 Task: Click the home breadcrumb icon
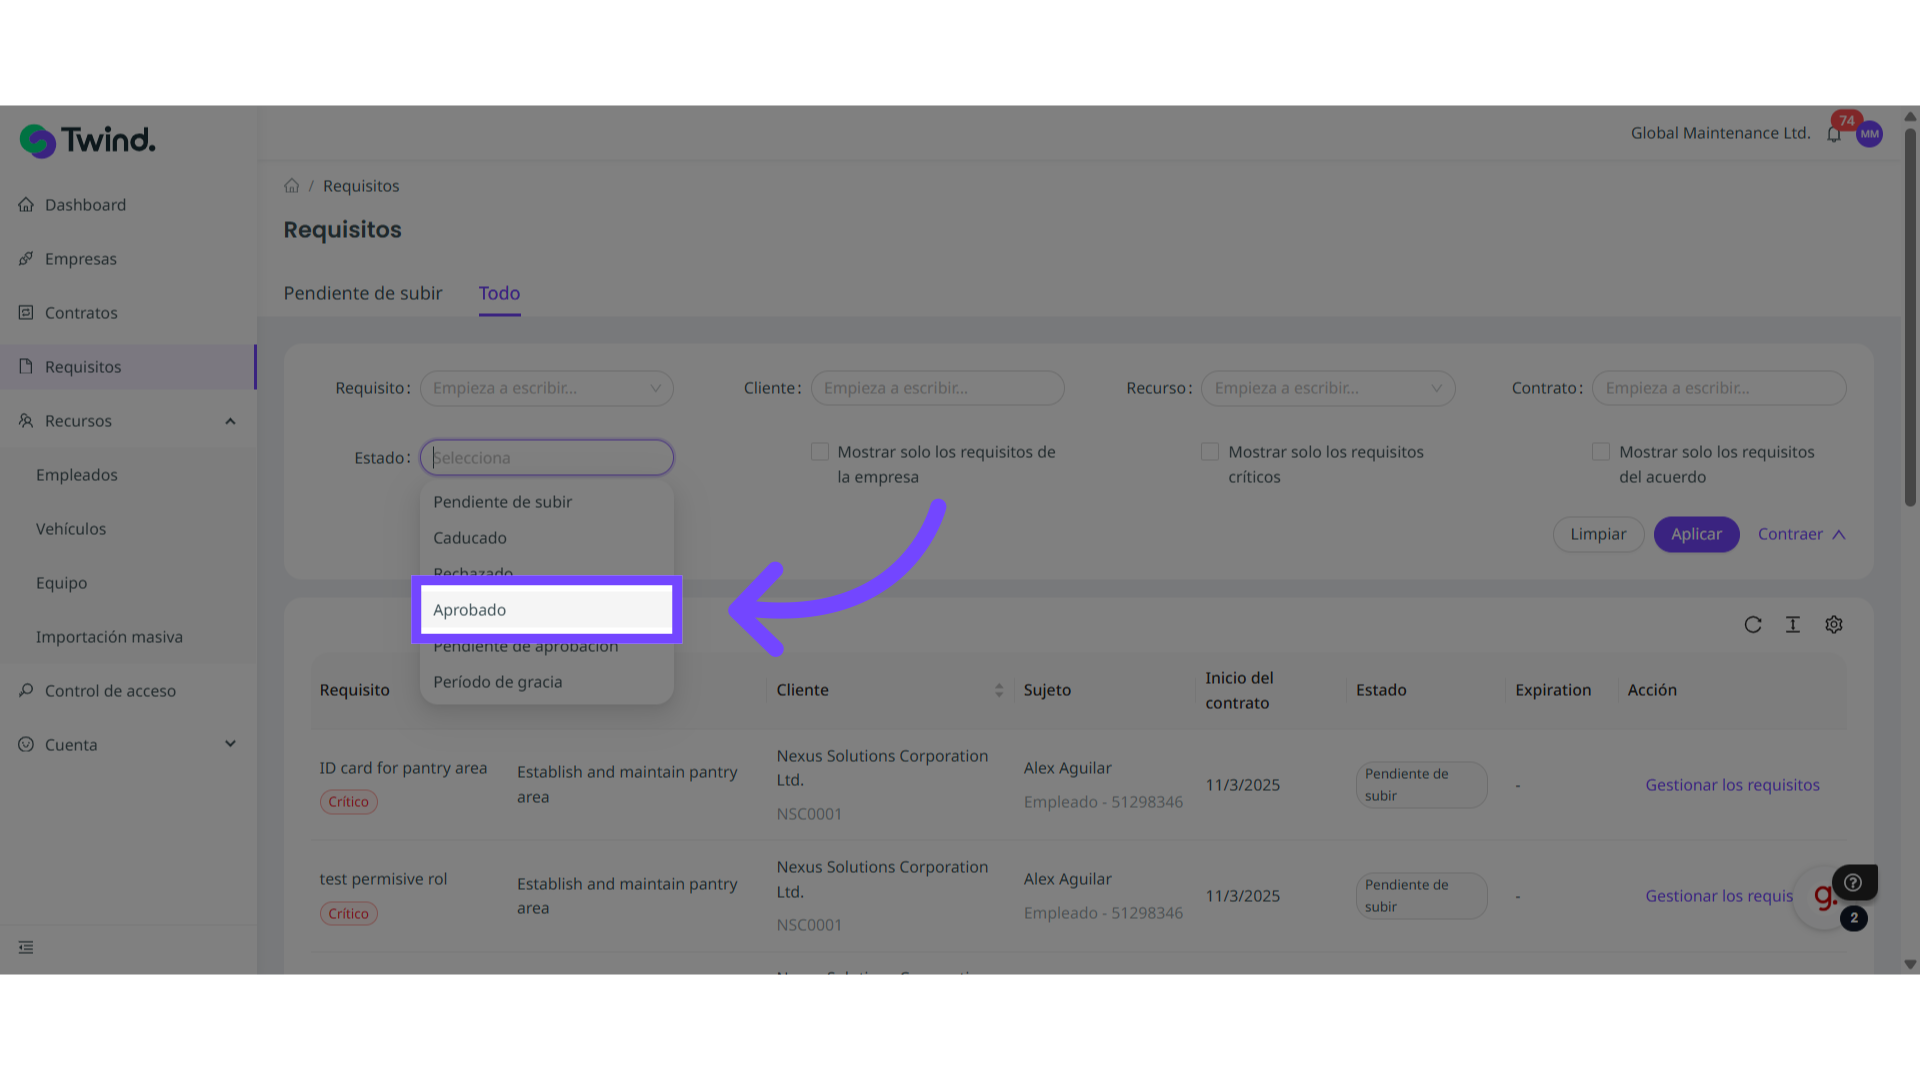coord(291,186)
